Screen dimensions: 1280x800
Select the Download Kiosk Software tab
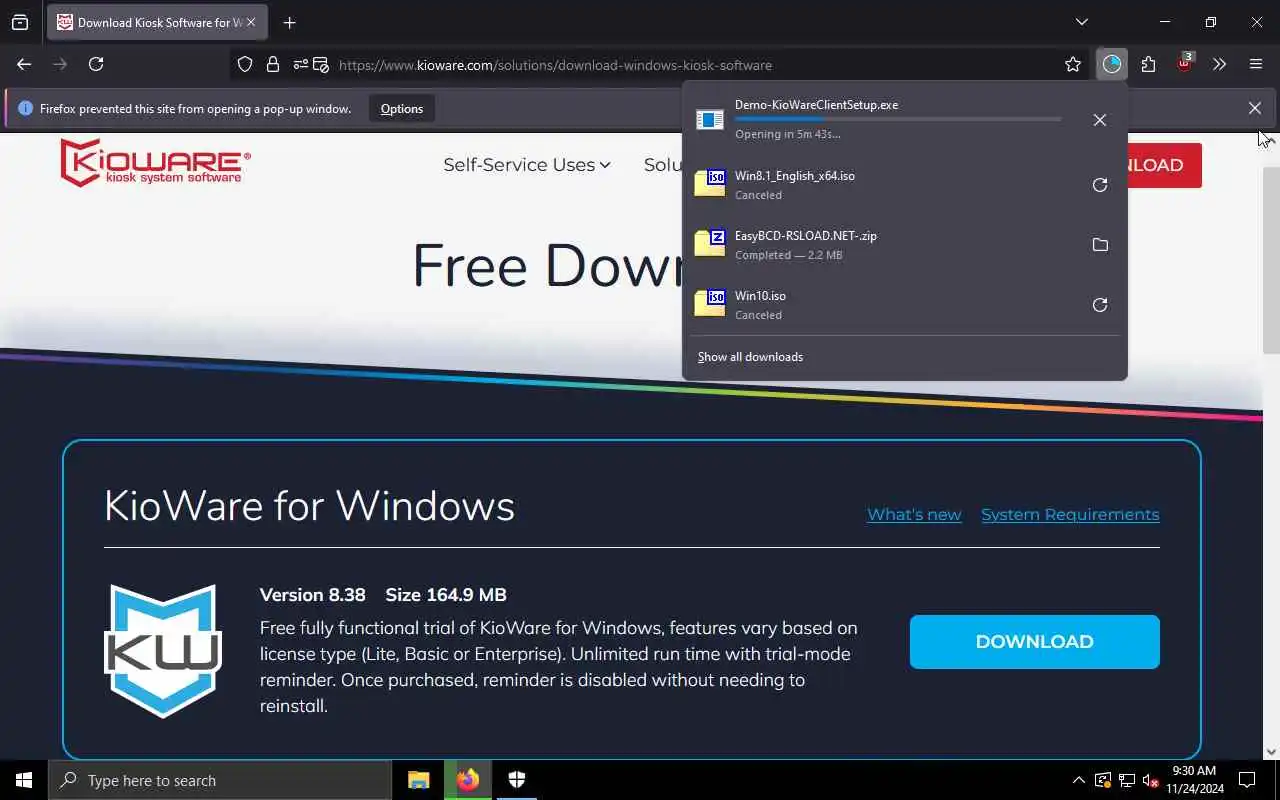[x=156, y=22]
